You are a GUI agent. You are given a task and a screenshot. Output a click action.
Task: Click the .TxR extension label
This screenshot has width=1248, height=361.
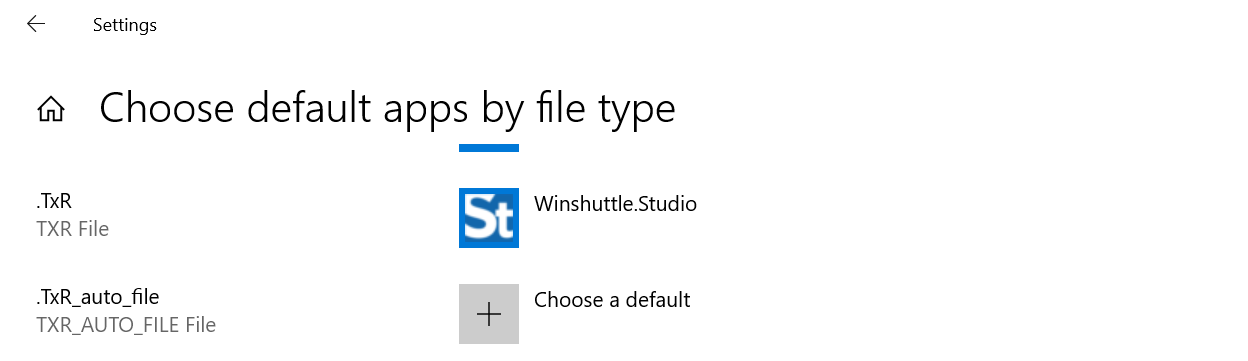[54, 203]
